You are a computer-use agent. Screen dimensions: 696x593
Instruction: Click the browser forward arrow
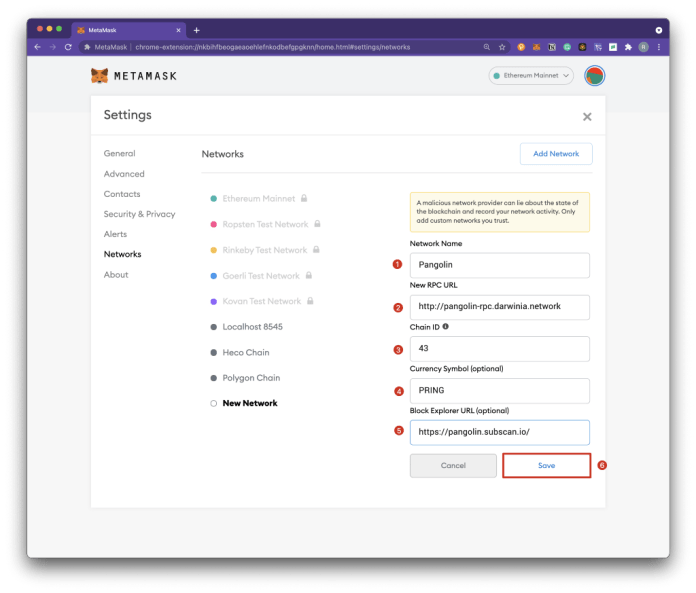click(x=53, y=47)
